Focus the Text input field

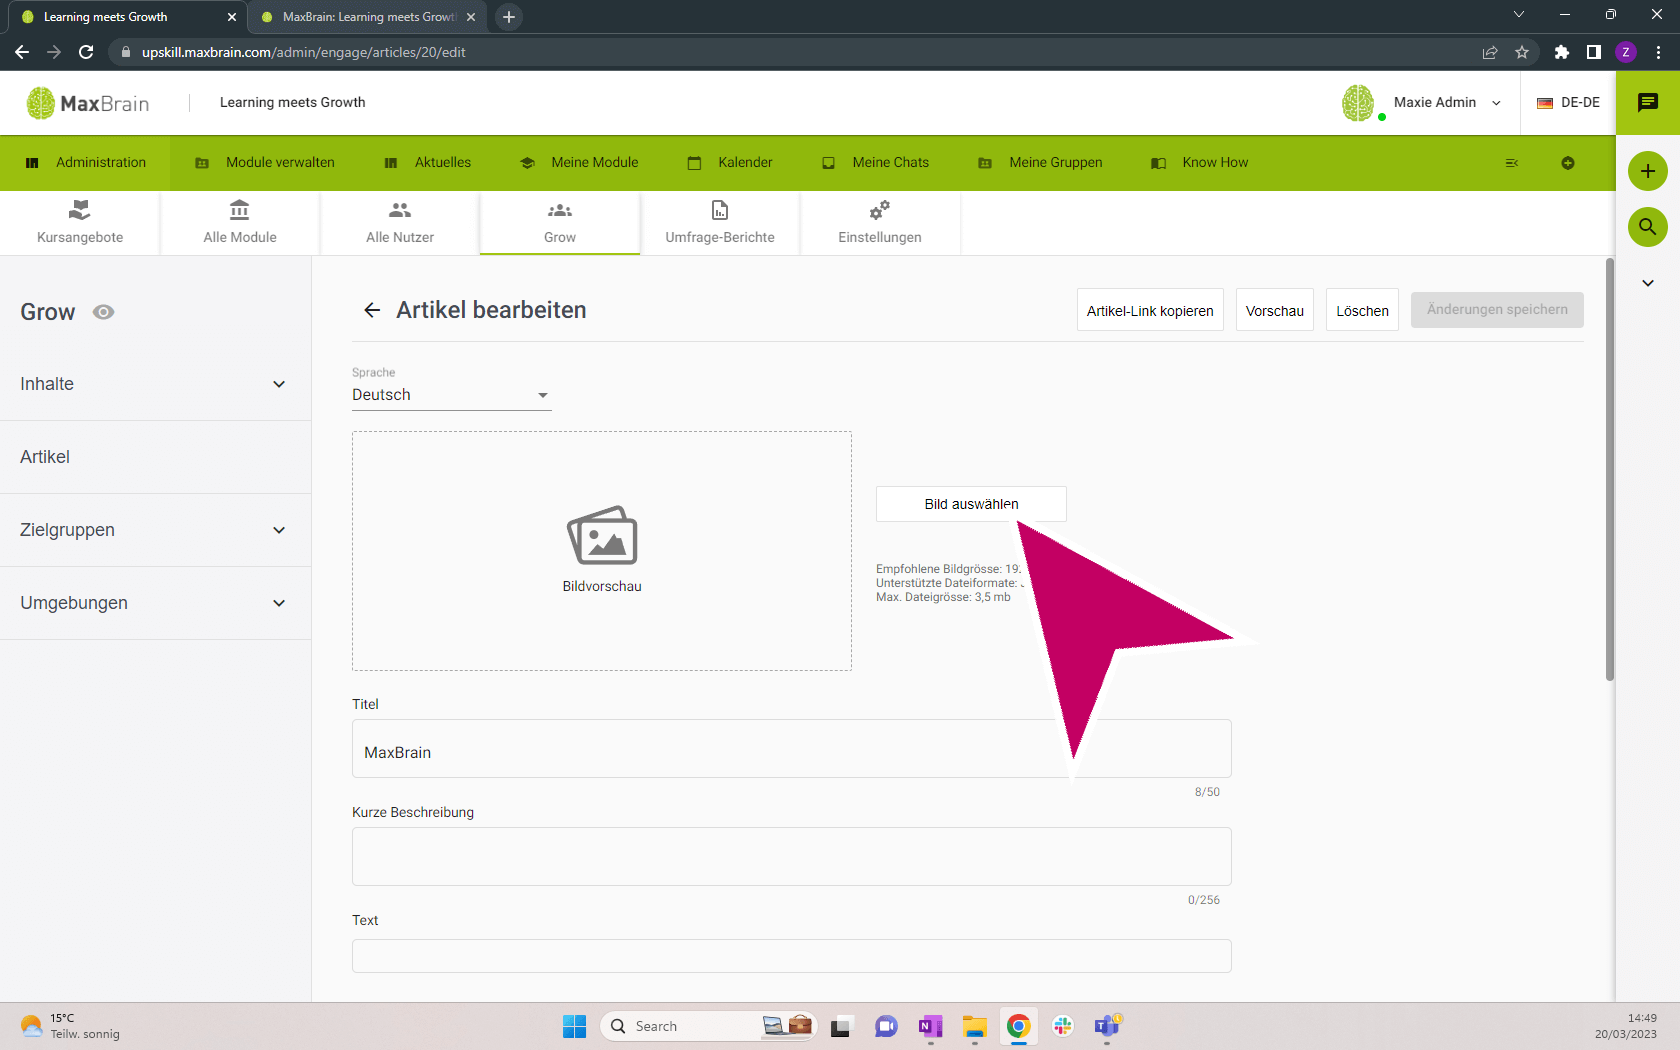tap(792, 956)
